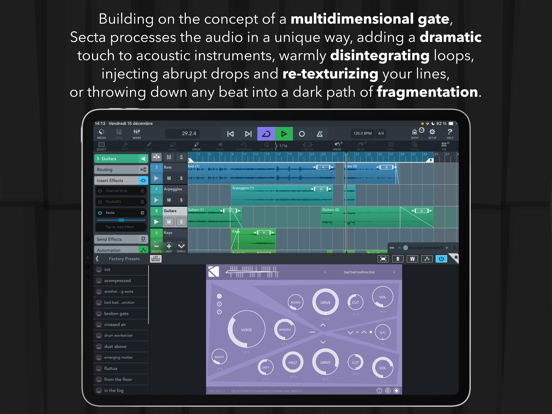Load the broken gate preset

coord(121,313)
